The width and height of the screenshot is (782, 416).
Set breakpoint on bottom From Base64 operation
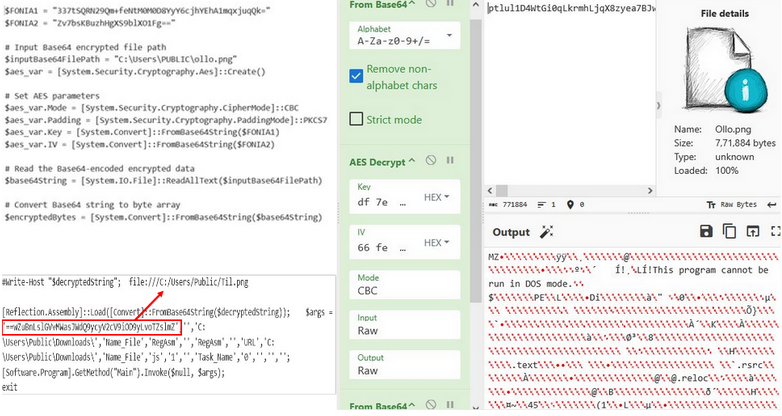click(x=450, y=405)
